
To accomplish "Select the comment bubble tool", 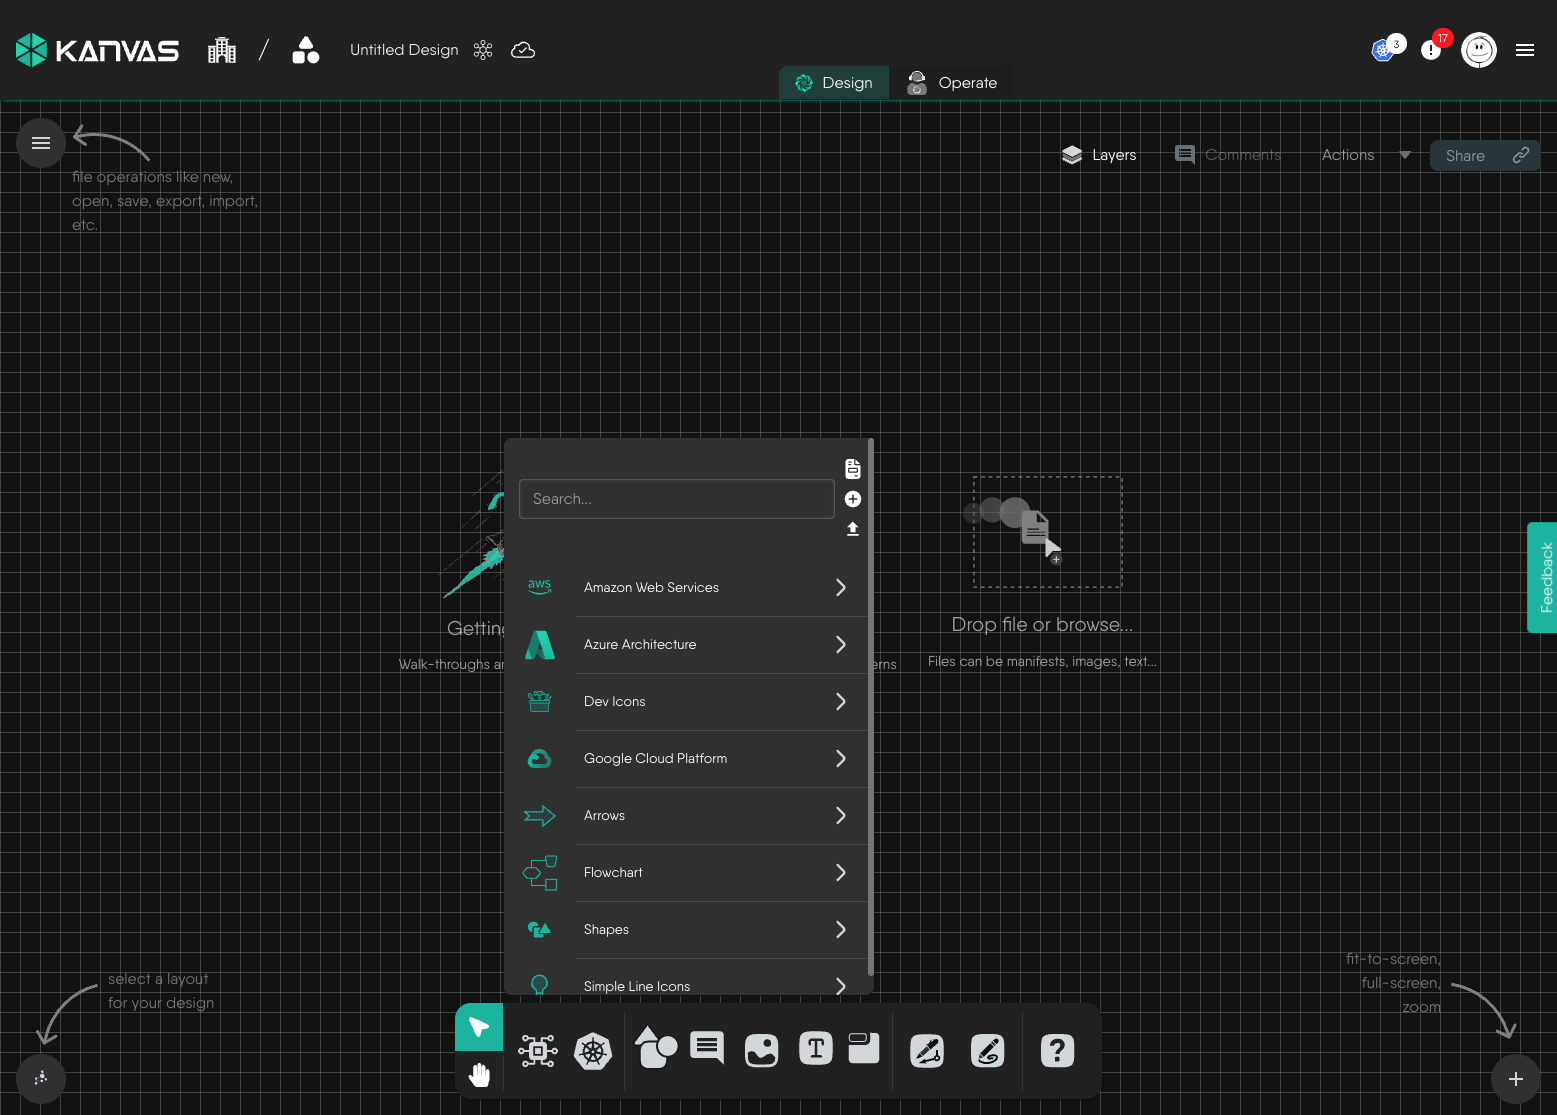I will click(x=707, y=1048).
